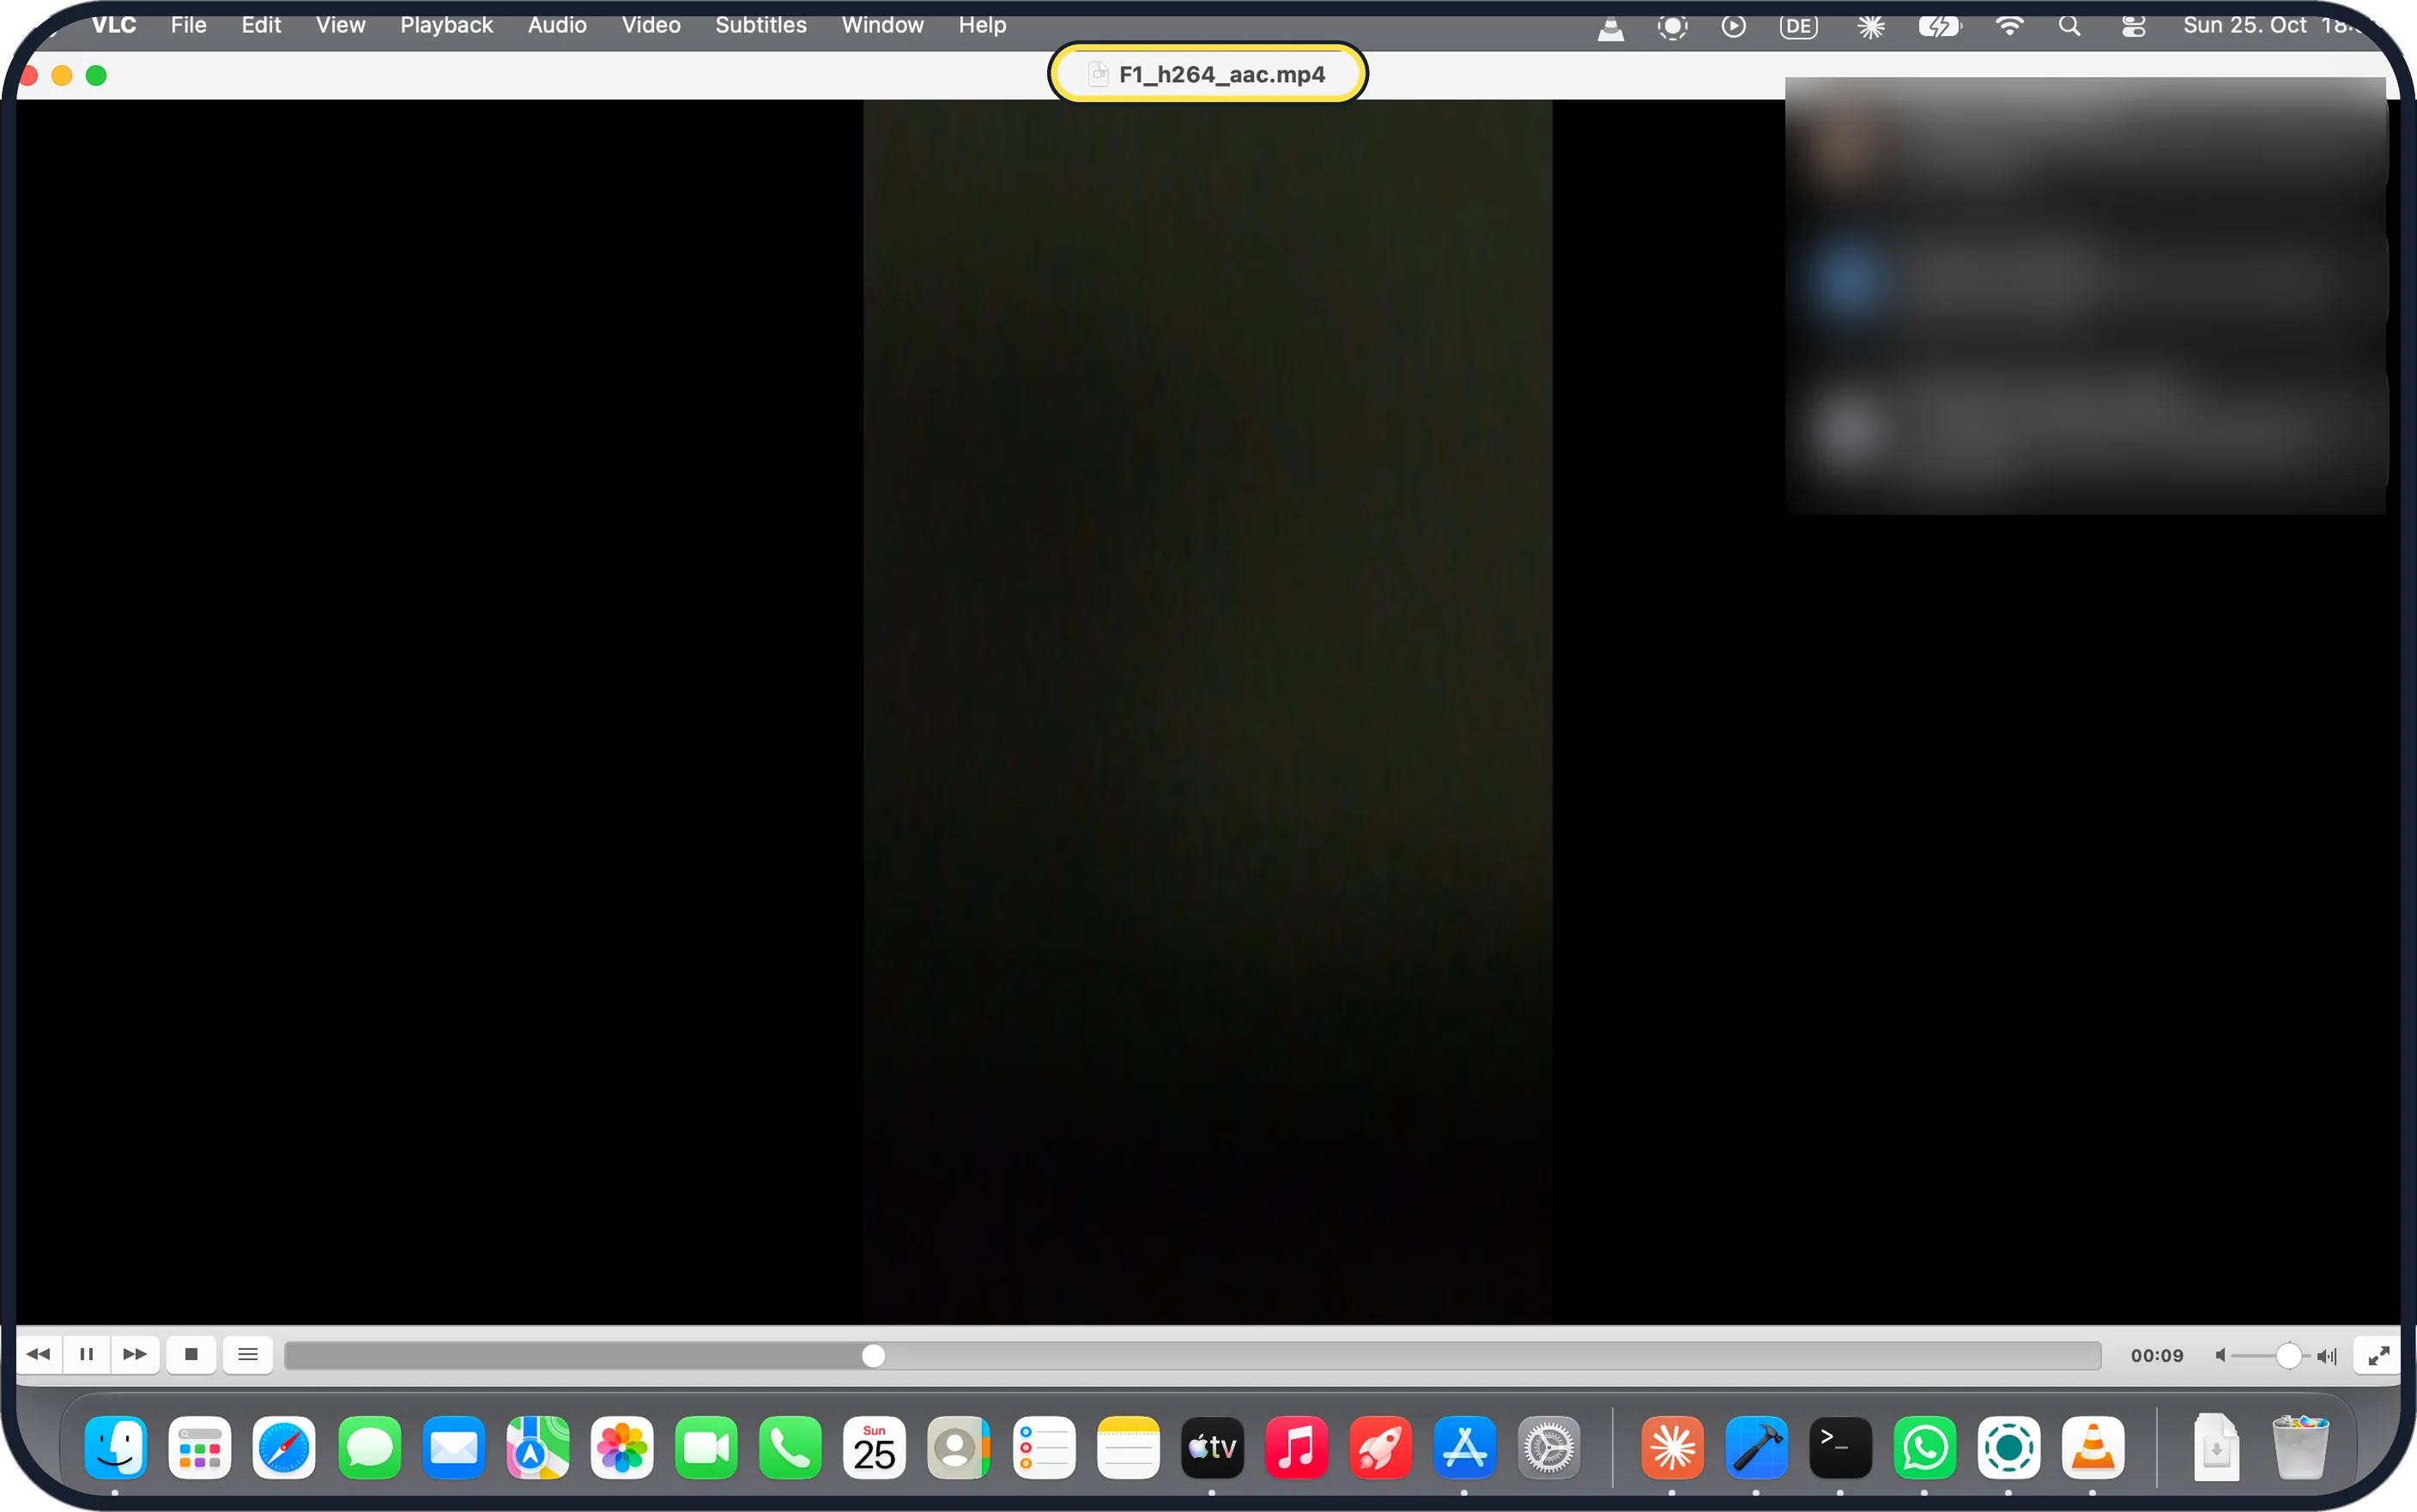Screen dimensions: 2417x1512
Task: Click the rewind button in VLC controls
Action: pyautogui.click(x=39, y=1354)
